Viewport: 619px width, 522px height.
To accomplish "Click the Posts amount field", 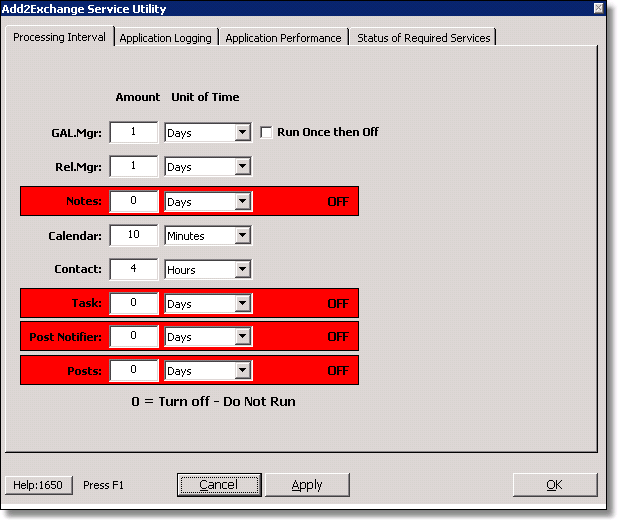I will point(134,370).
